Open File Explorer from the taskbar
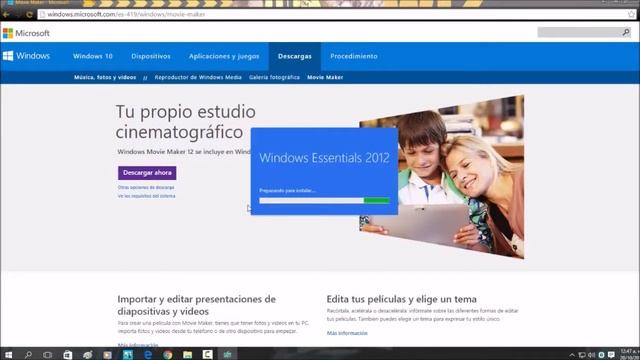The image size is (640, 360). [x=188, y=355]
